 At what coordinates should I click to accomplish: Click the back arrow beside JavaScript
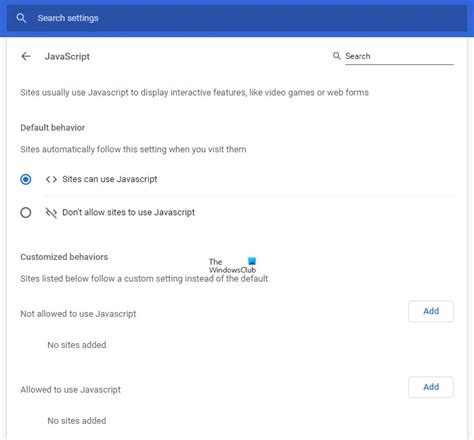[x=26, y=56]
